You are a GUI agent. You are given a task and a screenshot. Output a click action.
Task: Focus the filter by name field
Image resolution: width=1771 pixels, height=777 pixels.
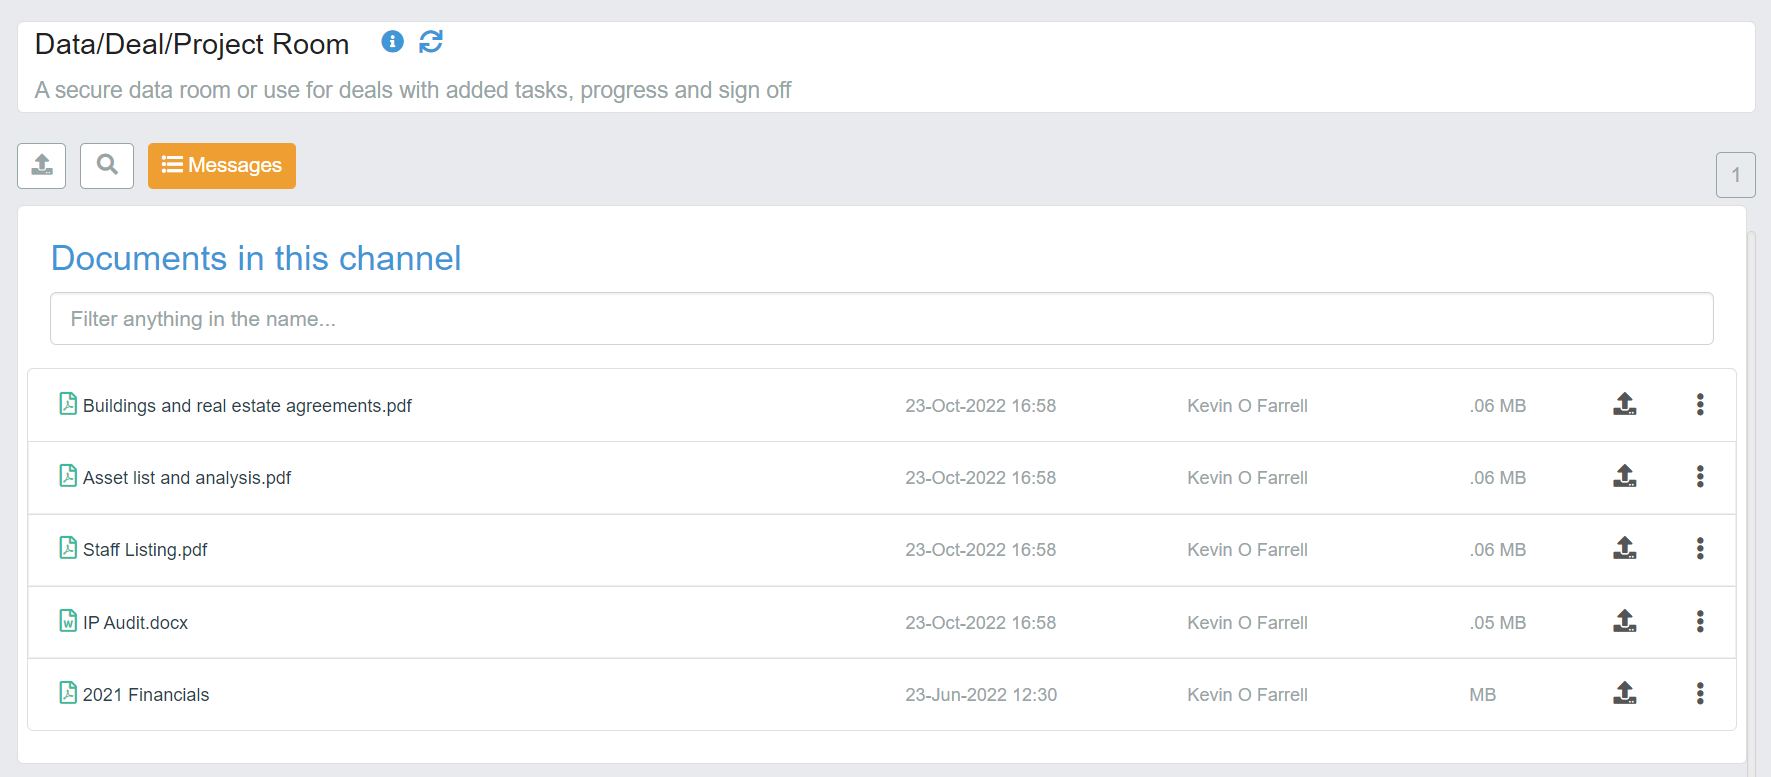[x=881, y=319]
